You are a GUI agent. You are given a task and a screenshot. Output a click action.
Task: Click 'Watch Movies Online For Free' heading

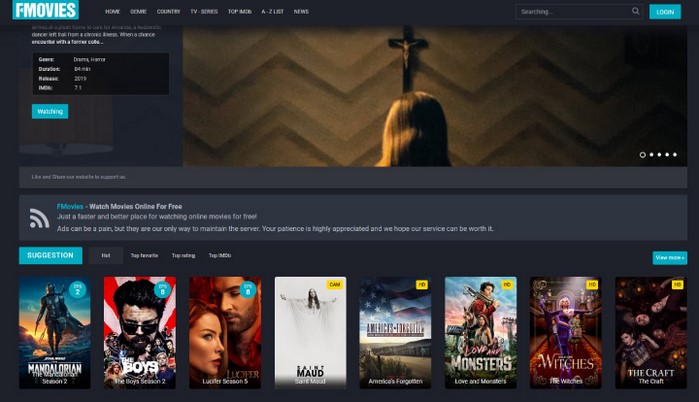(136, 206)
